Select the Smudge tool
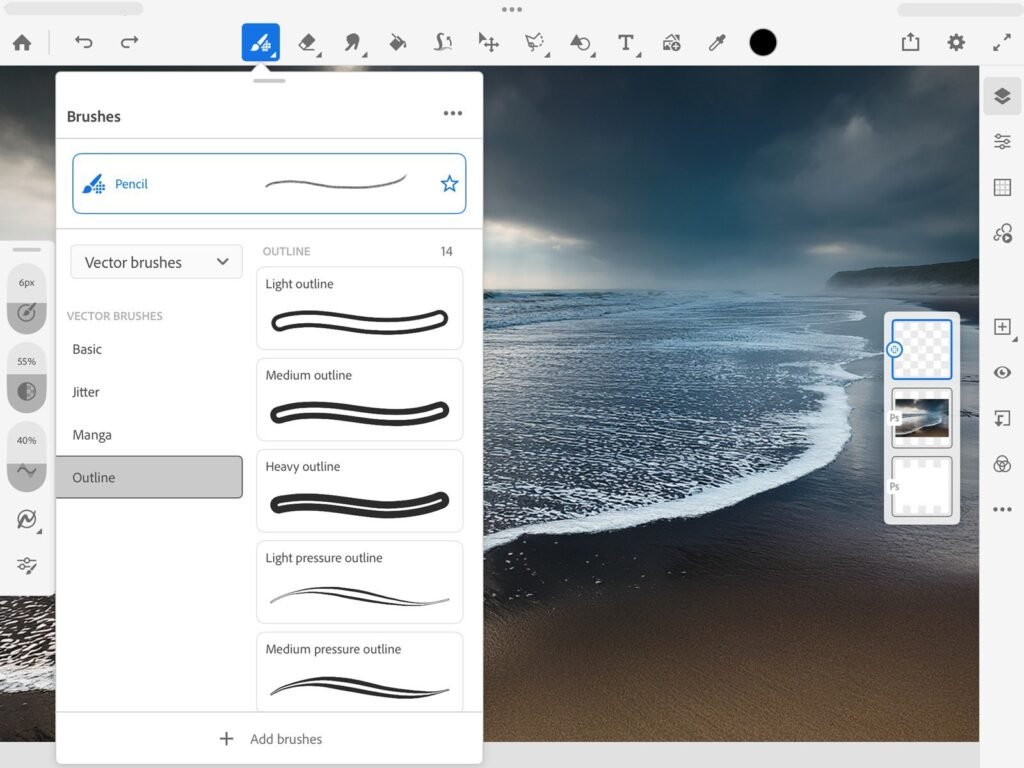Viewport: 1024px width, 768px height. tap(353, 43)
